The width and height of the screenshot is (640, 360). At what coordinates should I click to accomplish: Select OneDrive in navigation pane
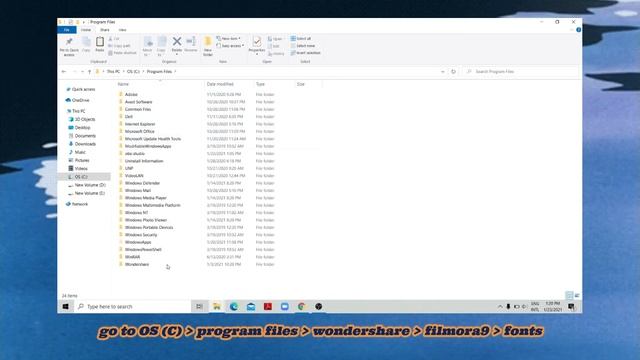(80, 100)
